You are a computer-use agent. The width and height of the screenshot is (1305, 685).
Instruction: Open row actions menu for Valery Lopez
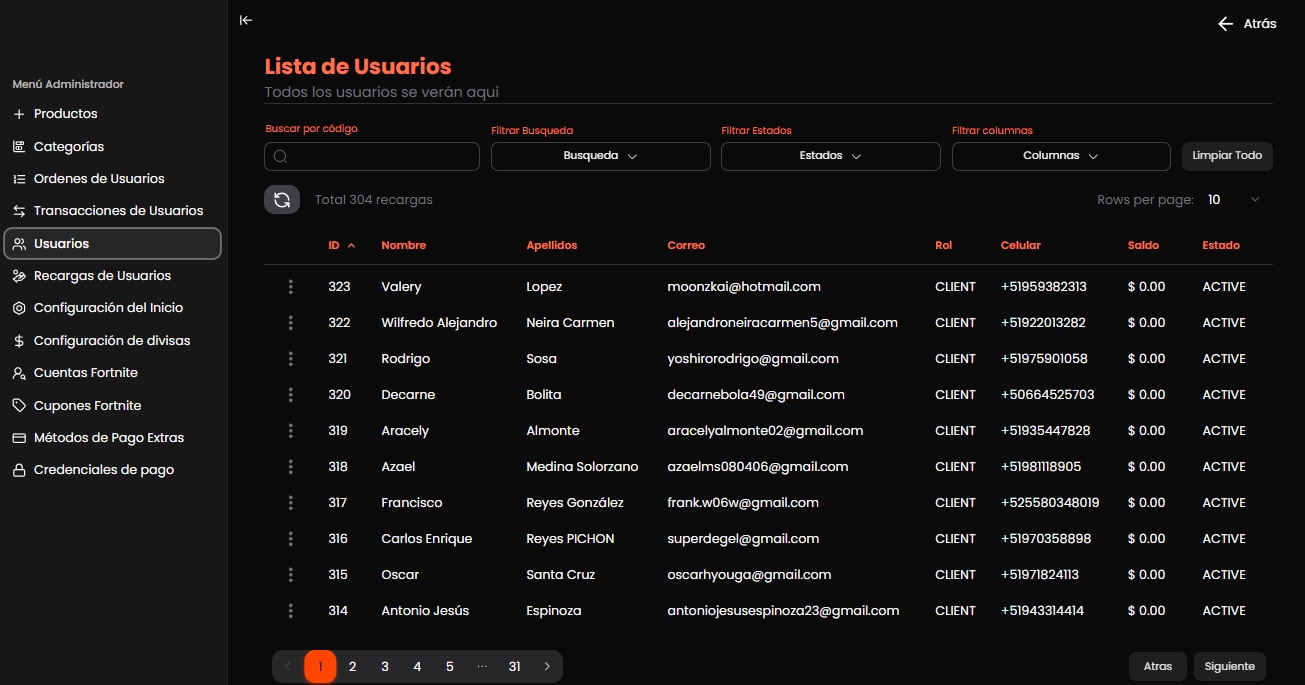[291, 287]
